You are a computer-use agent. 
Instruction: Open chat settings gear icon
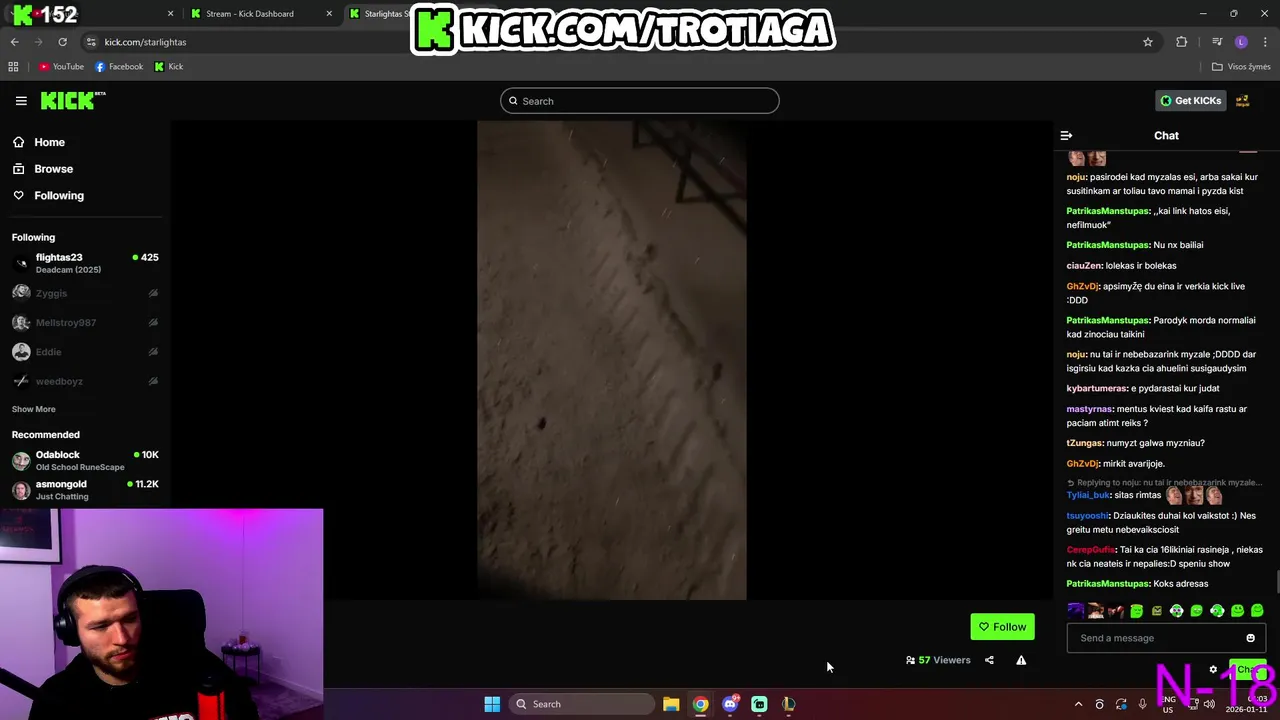1213,670
